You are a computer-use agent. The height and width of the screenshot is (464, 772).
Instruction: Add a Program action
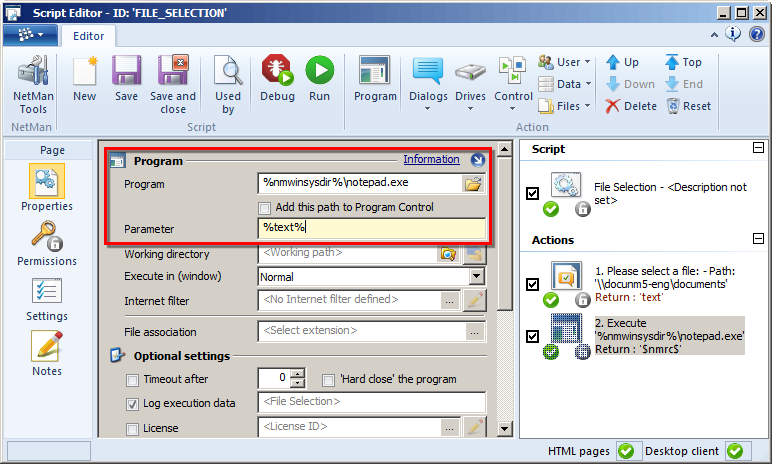pyautogui.click(x=375, y=79)
